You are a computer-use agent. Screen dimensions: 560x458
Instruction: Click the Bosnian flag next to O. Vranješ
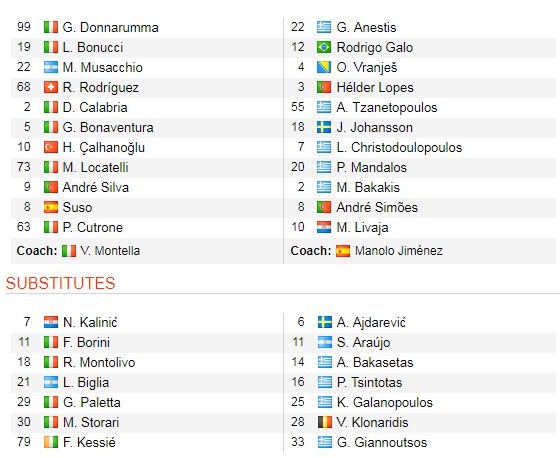[324, 67]
